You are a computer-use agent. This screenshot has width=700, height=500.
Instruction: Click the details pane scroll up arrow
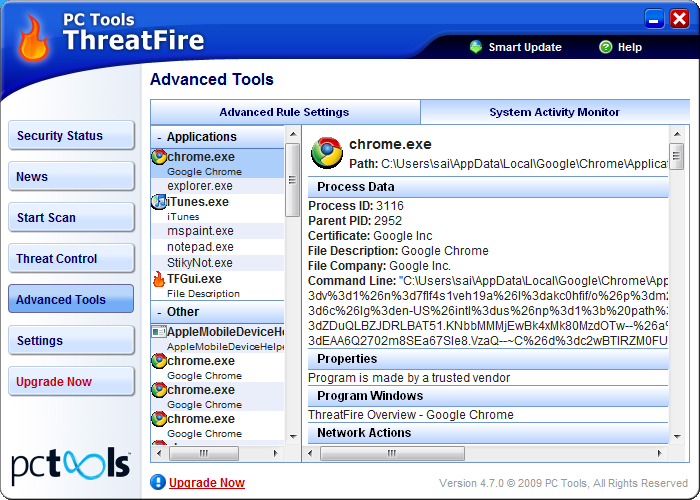[x=677, y=134]
